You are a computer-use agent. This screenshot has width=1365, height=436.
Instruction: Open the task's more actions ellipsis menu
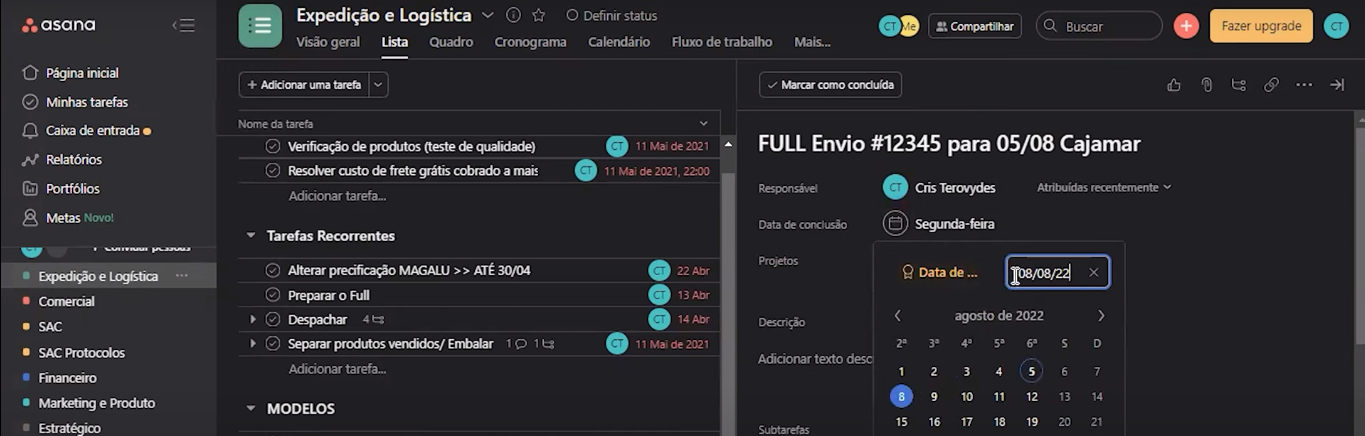[x=1304, y=85]
